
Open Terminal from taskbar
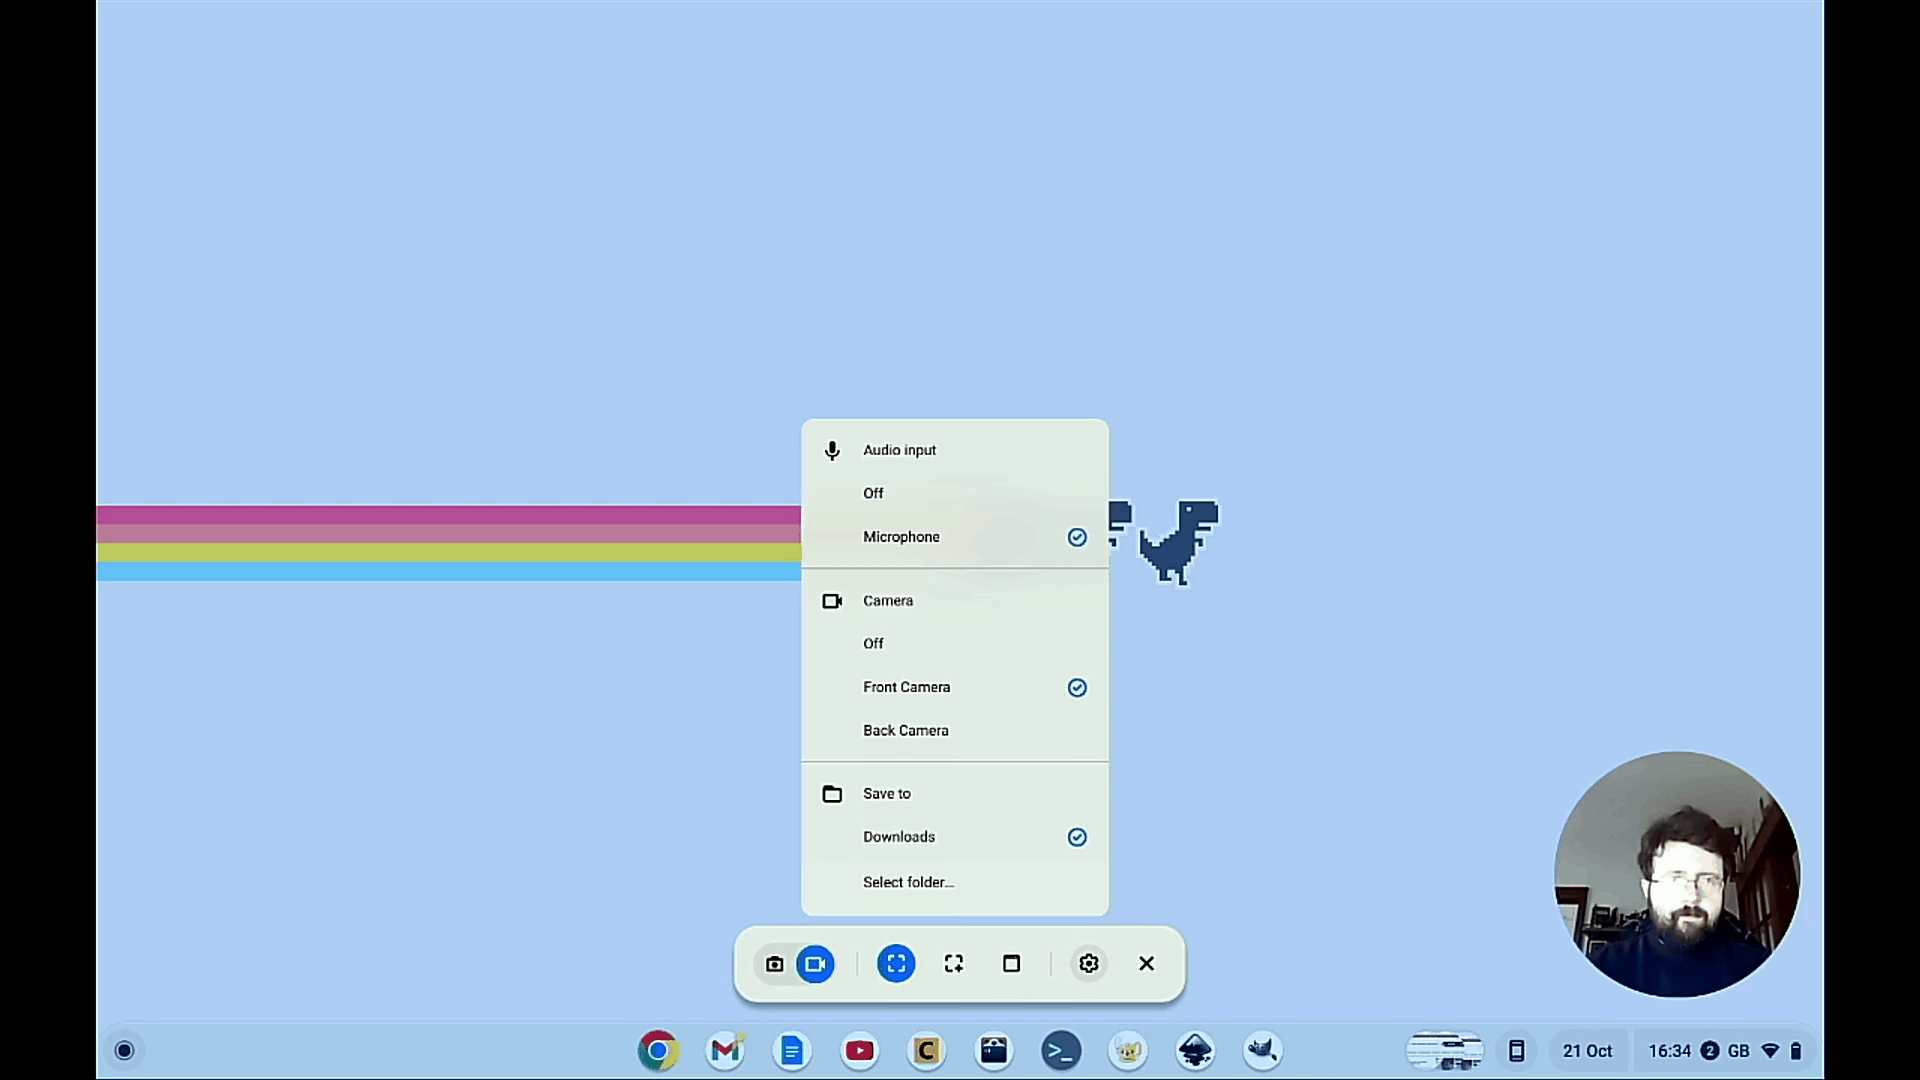1060,1050
